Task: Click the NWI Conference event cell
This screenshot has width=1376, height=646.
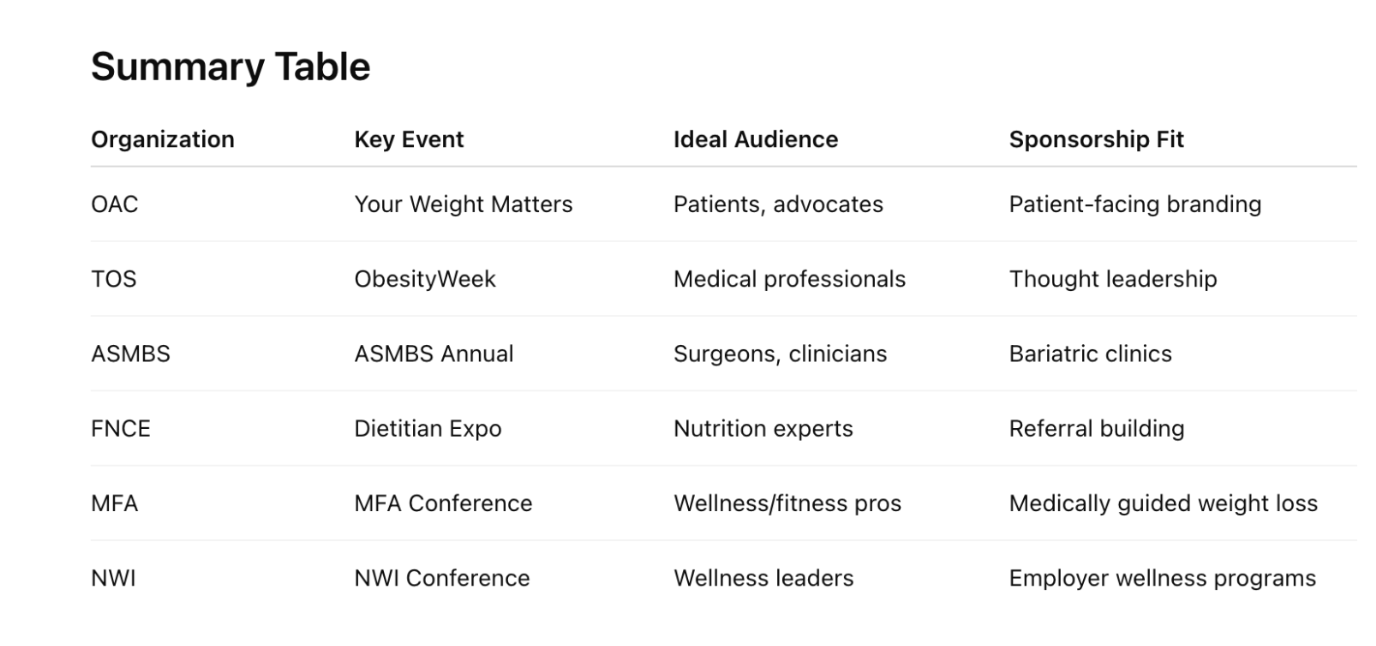Action: pyautogui.click(x=442, y=578)
